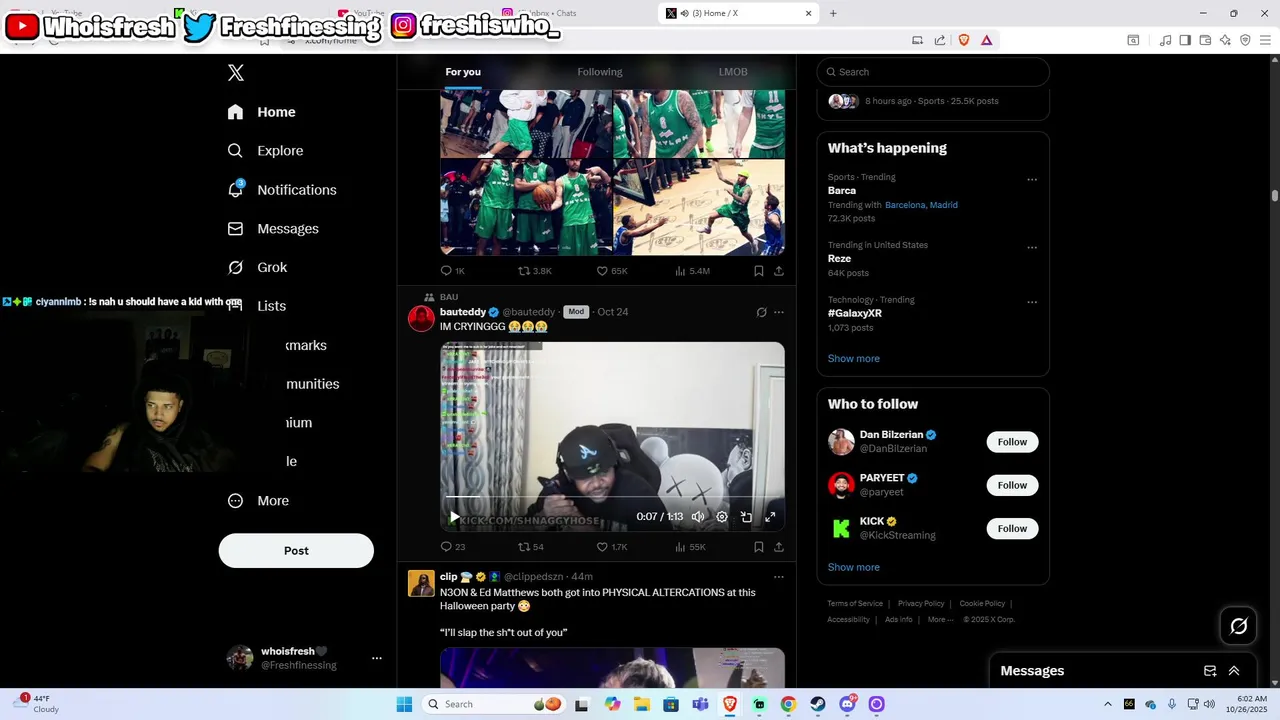Seek the video progress bar
Screen dimensions: 1280x720
point(612,497)
